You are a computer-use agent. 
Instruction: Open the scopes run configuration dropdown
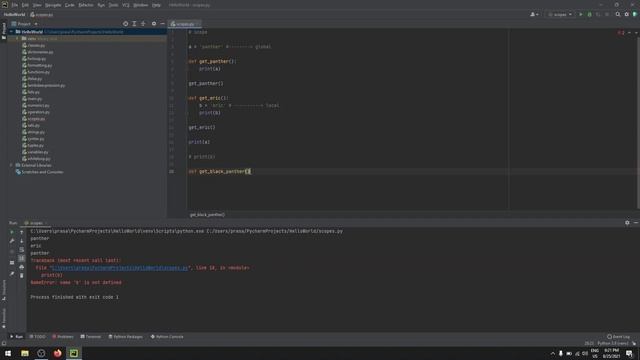pos(560,14)
